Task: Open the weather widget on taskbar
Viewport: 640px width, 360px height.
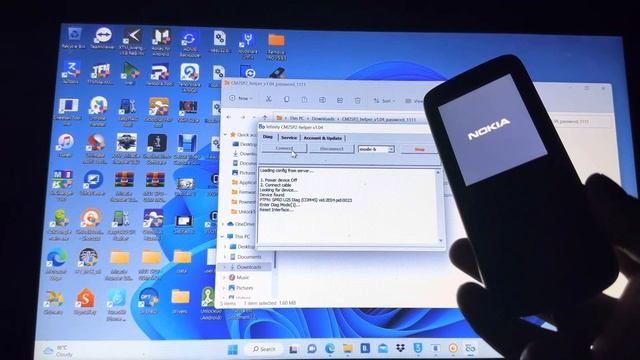Action: point(58,351)
